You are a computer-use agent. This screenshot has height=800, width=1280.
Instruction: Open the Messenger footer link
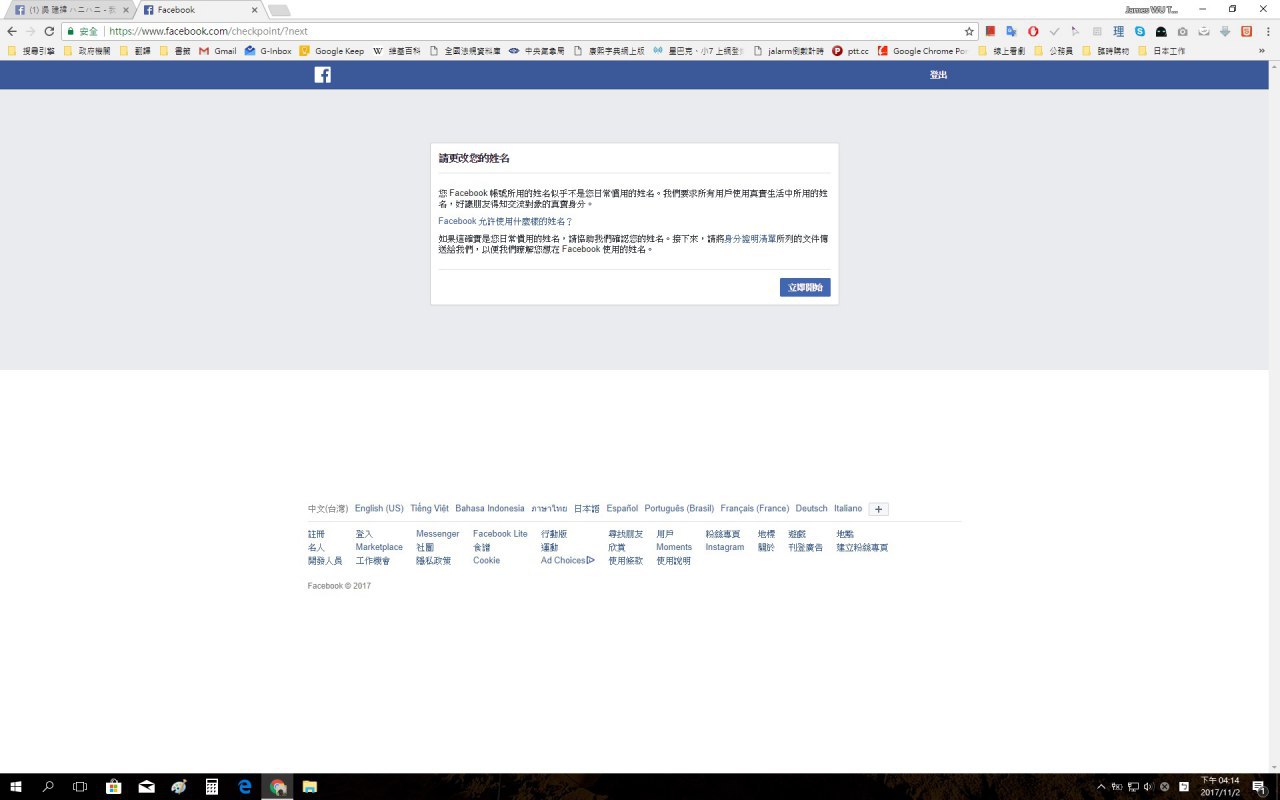pyautogui.click(x=438, y=534)
